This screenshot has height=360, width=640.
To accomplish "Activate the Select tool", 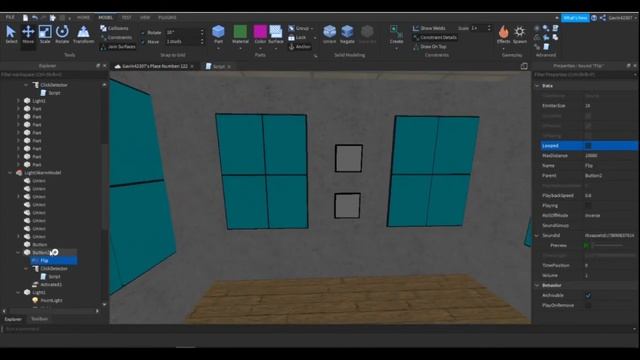I will (x=11, y=34).
